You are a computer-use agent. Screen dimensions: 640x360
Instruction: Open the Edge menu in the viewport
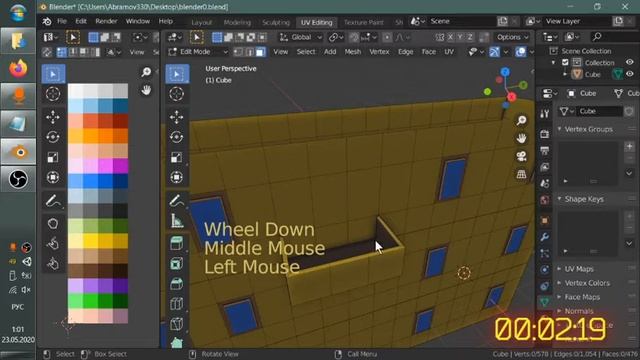[x=405, y=52]
